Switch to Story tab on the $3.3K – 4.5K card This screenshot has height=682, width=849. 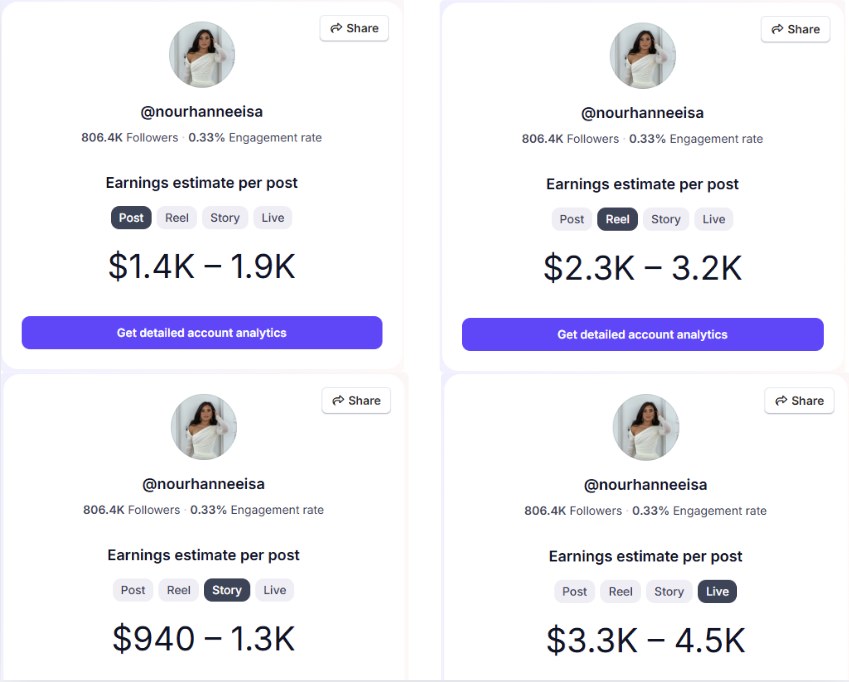(x=669, y=592)
